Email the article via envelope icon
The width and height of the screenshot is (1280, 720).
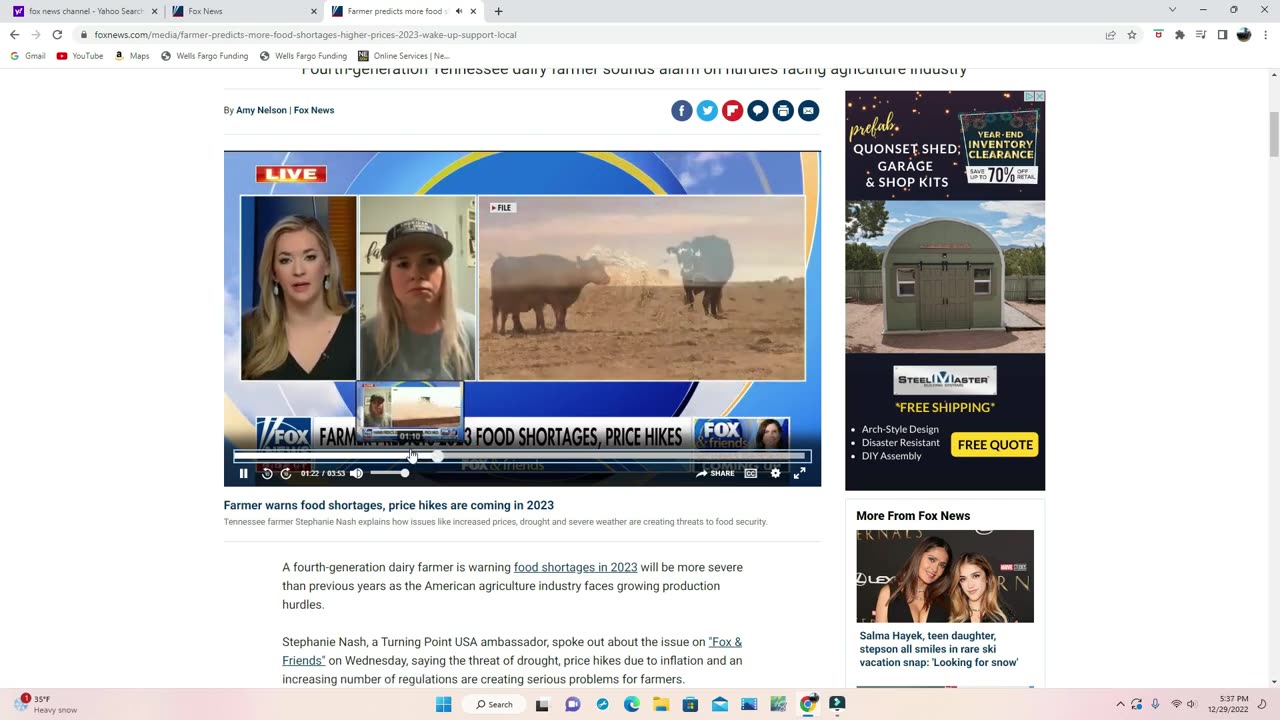808,111
